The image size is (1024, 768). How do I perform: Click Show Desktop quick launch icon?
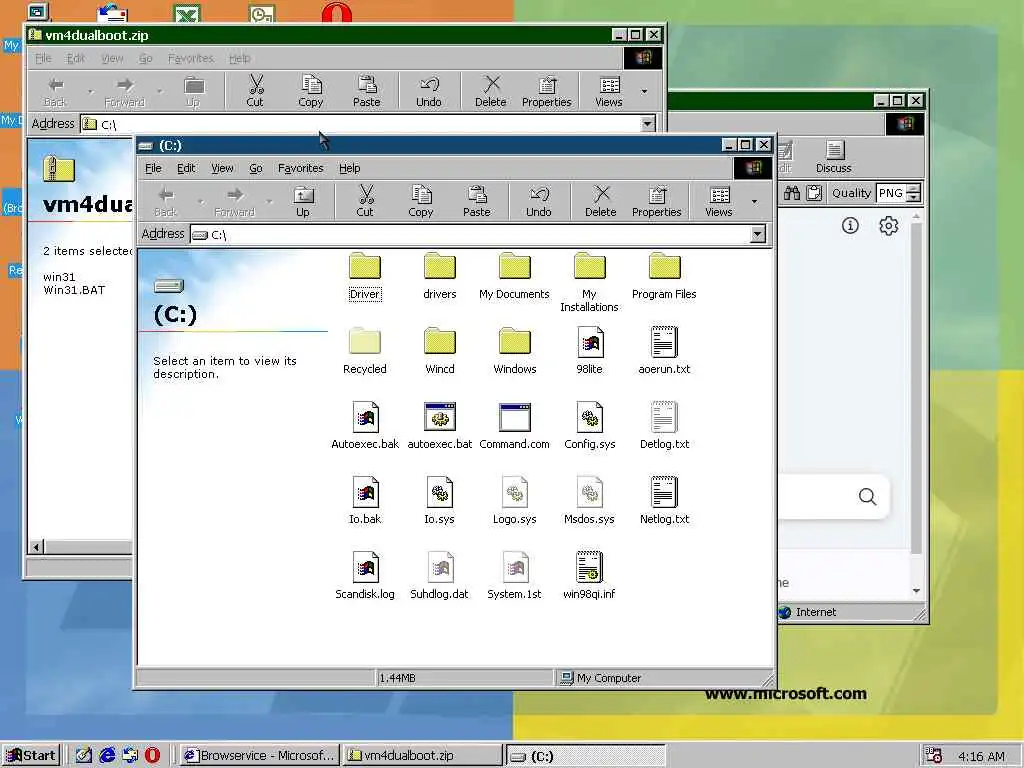pos(83,756)
